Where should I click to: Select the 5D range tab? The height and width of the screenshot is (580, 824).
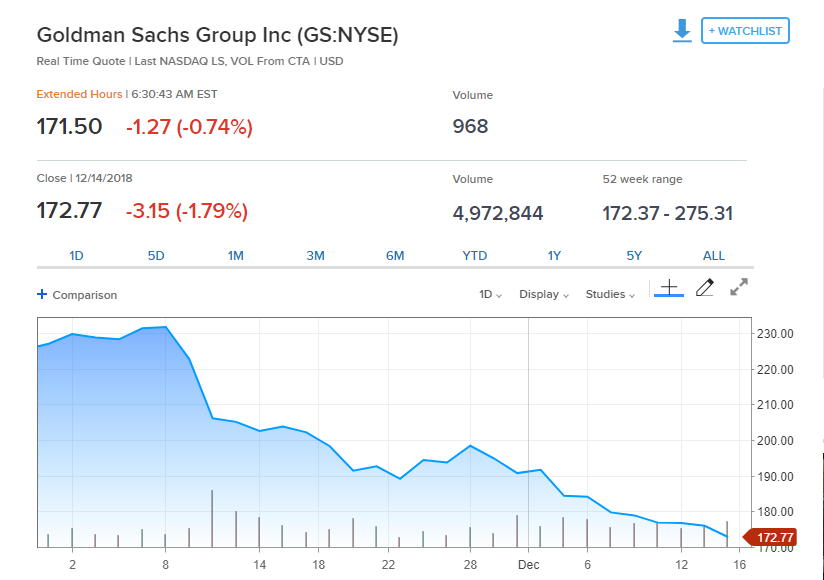pos(156,256)
